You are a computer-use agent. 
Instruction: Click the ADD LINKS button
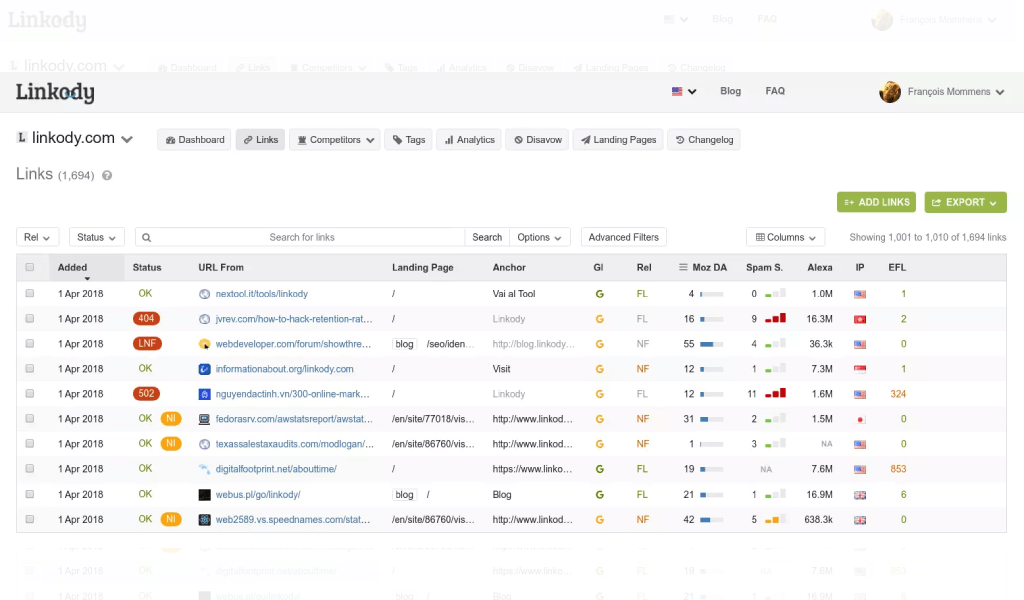(876, 202)
